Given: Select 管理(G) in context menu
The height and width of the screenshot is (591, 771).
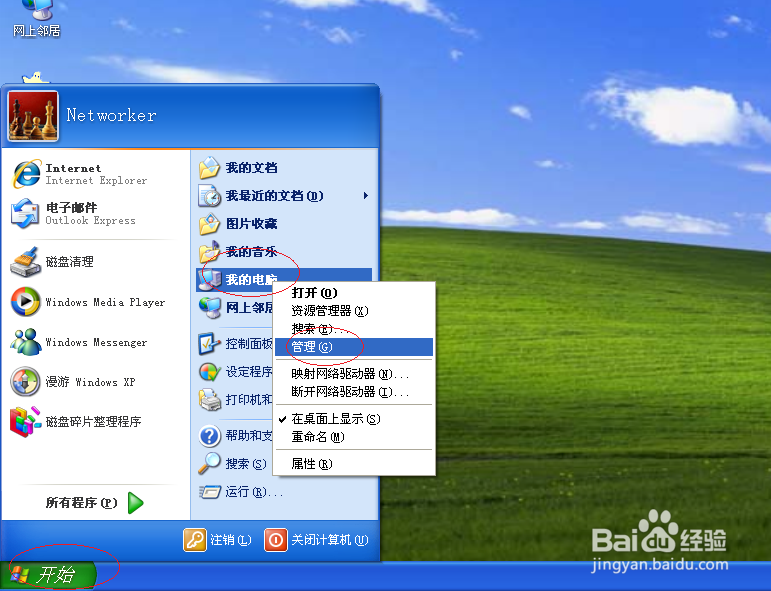Looking at the screenshot, I should (x=354, y=347).
